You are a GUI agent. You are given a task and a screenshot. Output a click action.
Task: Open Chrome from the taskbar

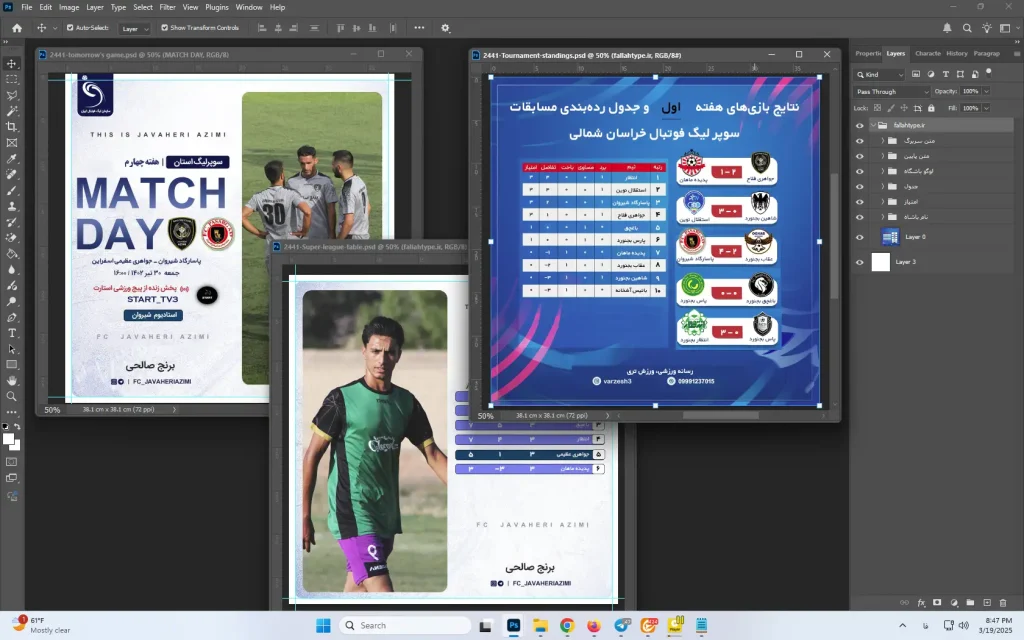tap(566, 626)
